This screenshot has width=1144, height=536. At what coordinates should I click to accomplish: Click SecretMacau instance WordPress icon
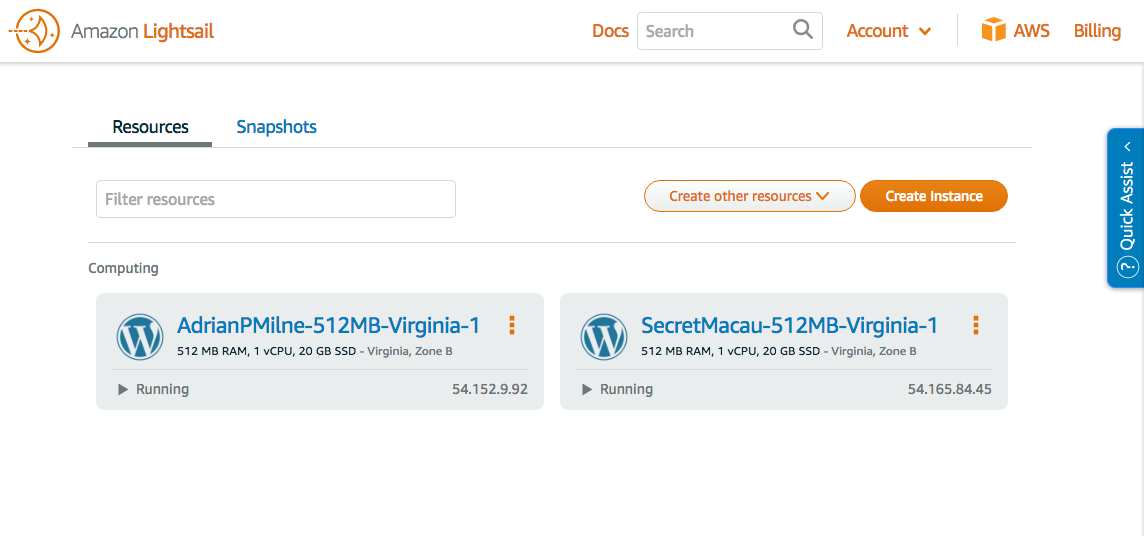coord(604,337)
